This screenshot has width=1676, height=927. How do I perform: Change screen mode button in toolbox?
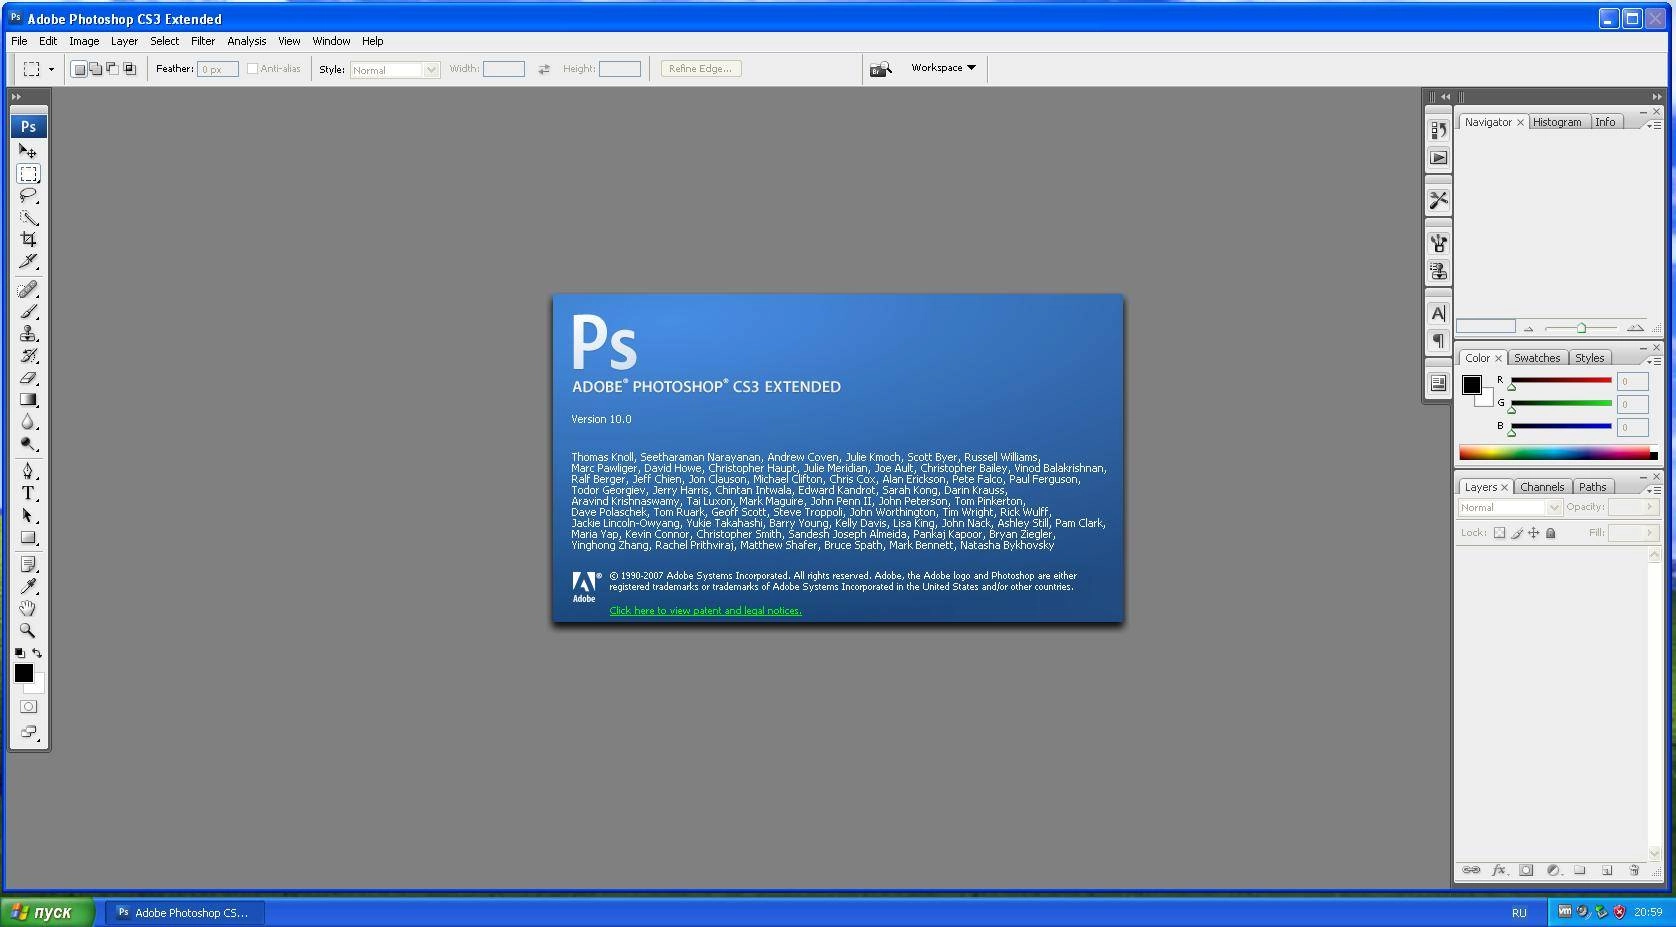28,731
